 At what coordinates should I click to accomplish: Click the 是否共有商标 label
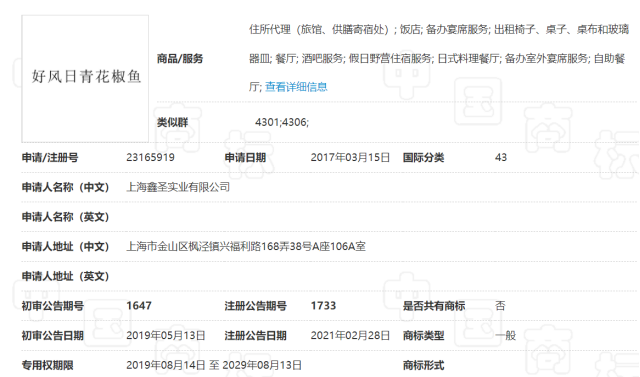click(434, 306)
